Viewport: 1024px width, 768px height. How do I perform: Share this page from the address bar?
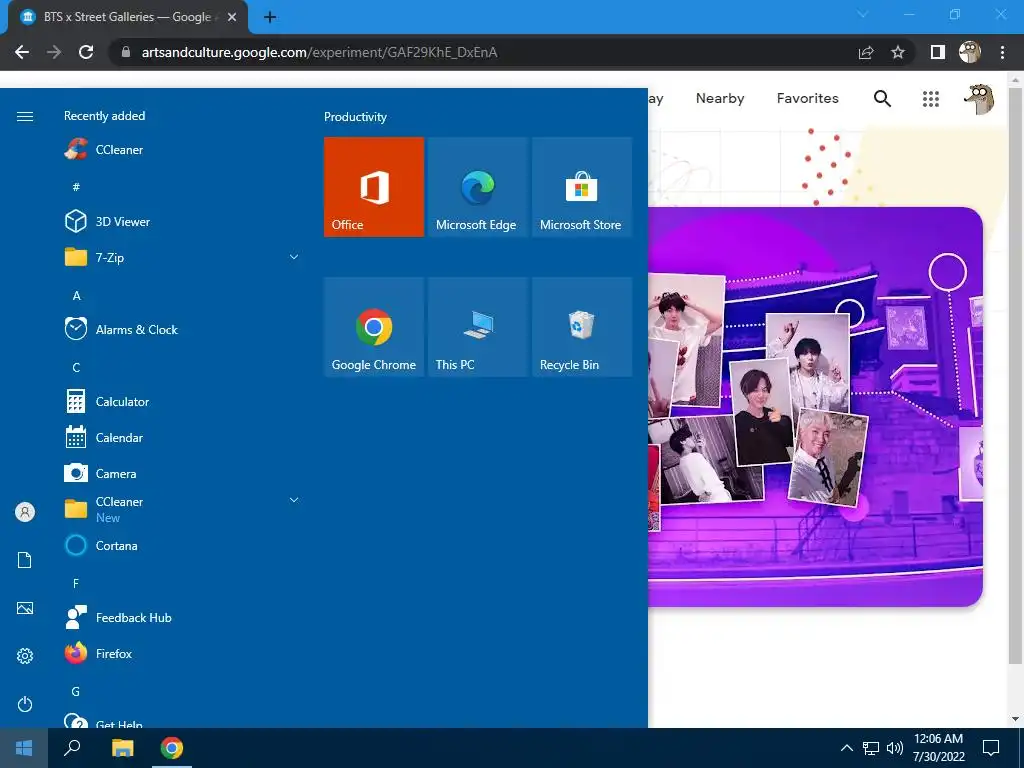pos(866,52)
